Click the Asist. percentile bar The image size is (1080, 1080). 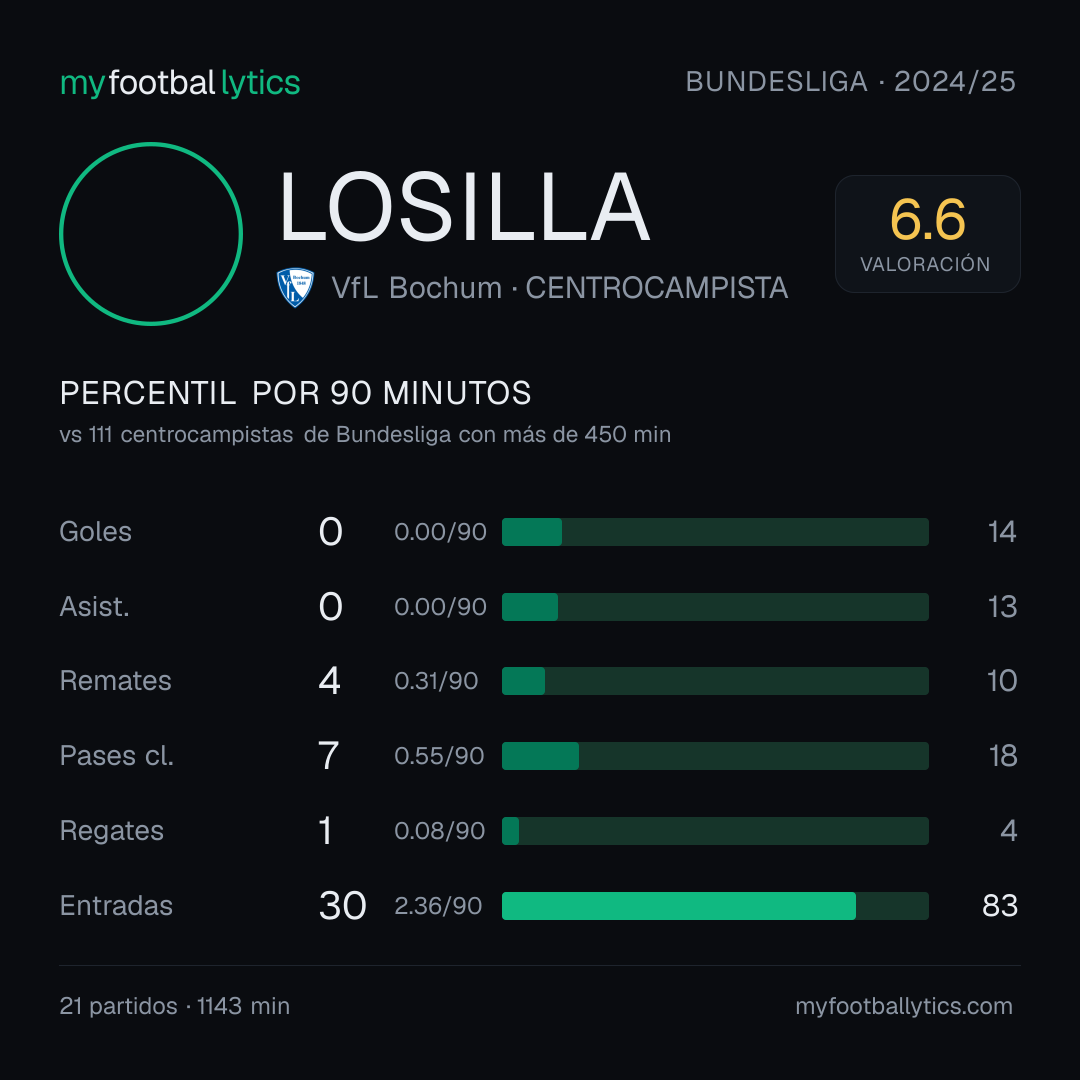(x=715, y=607)
